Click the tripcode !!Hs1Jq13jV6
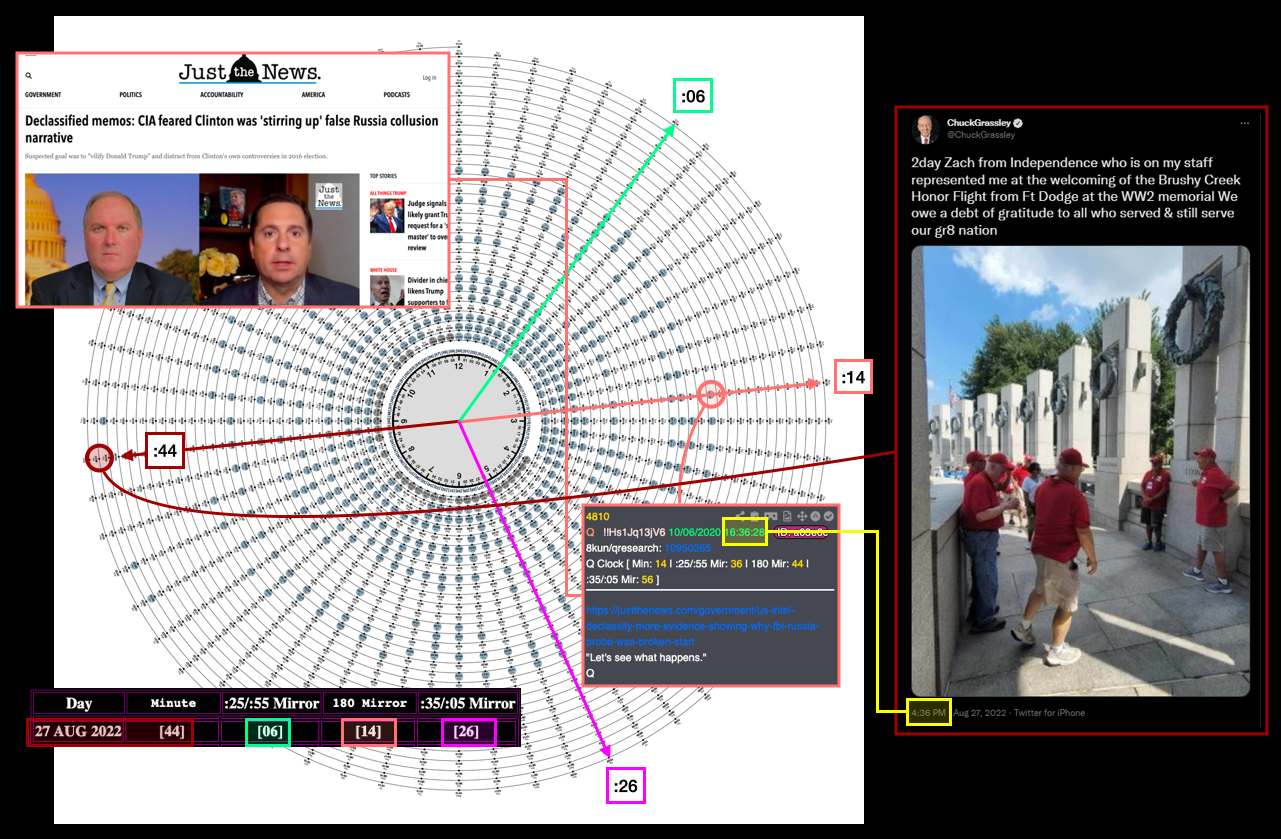This screenshot has height=839, width=1281. 634,532
